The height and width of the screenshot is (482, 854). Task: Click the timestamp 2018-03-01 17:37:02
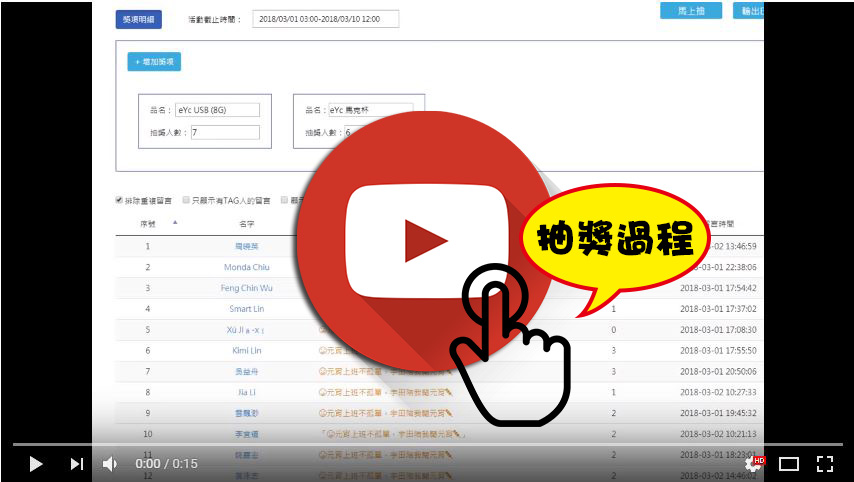click(x=718, y=309)
